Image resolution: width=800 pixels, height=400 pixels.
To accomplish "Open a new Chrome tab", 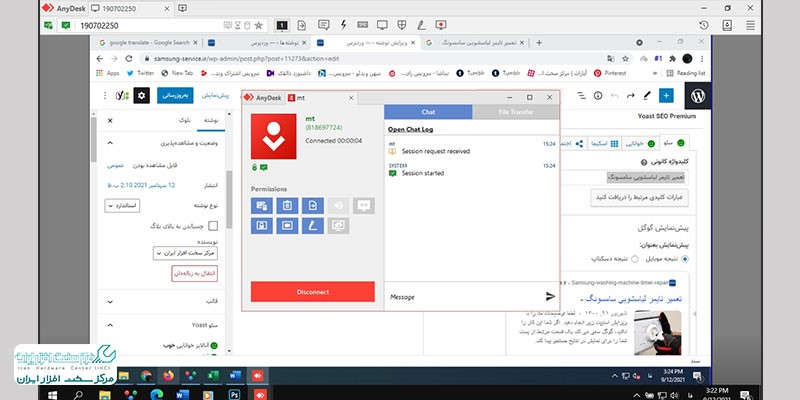I will (x=539, y=43).
